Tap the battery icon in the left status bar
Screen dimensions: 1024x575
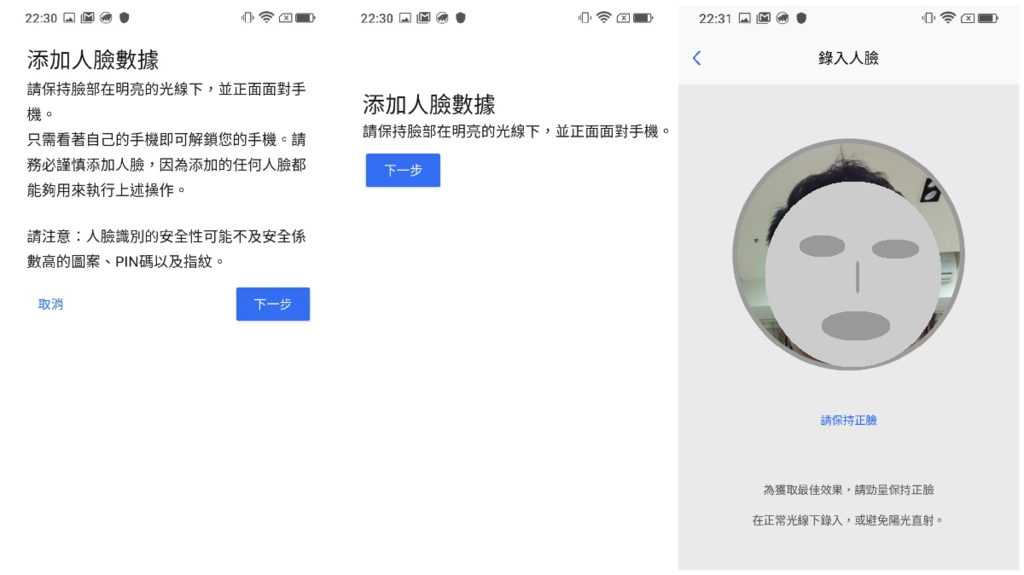(305, 18)
